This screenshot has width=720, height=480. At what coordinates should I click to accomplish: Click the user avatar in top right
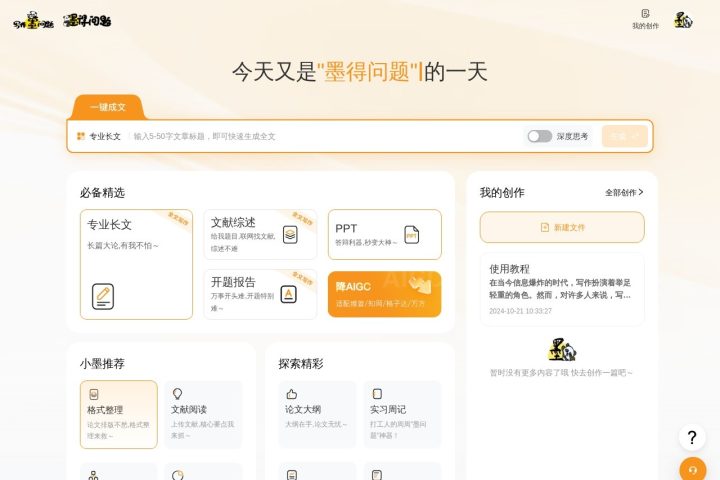click(683, 20)
